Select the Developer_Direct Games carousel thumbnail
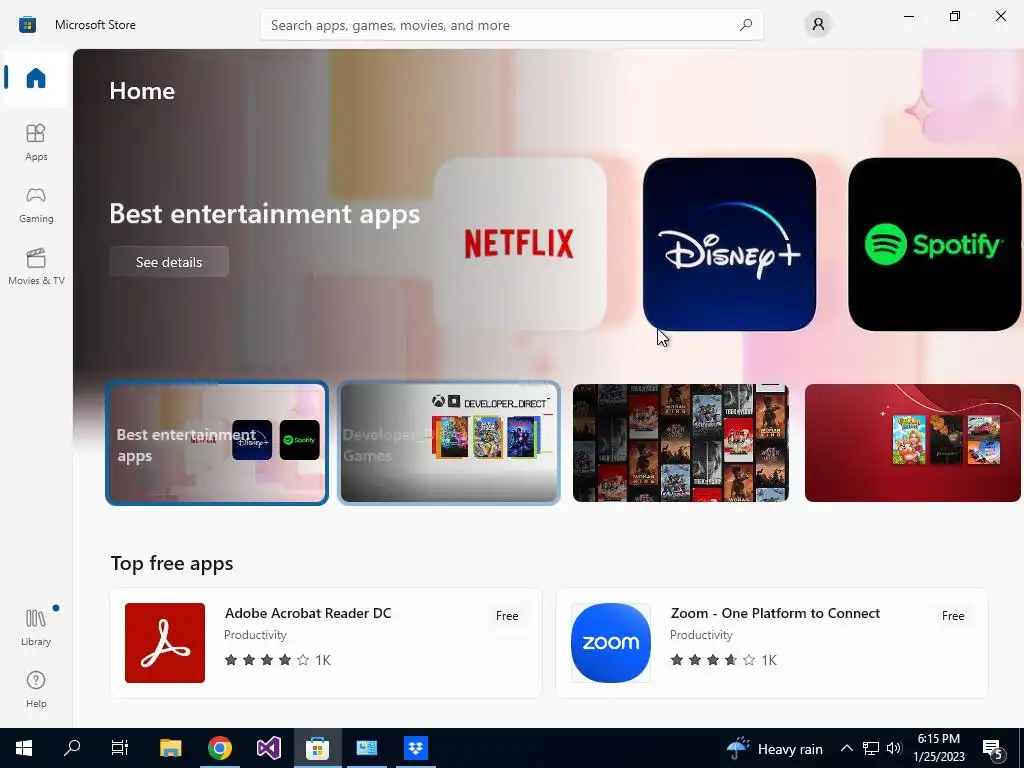 pyautogui.click(x=449, y=443)
